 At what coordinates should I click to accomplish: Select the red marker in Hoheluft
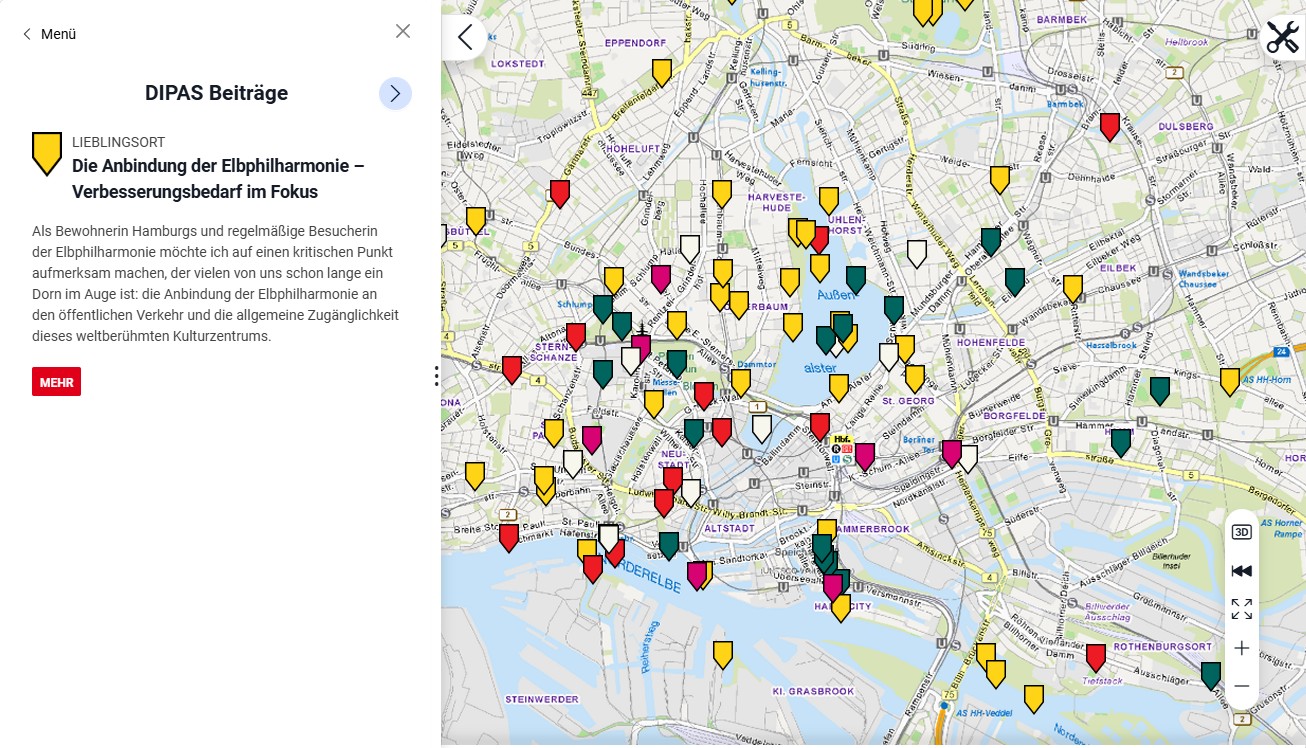click(x=560, y=193)
